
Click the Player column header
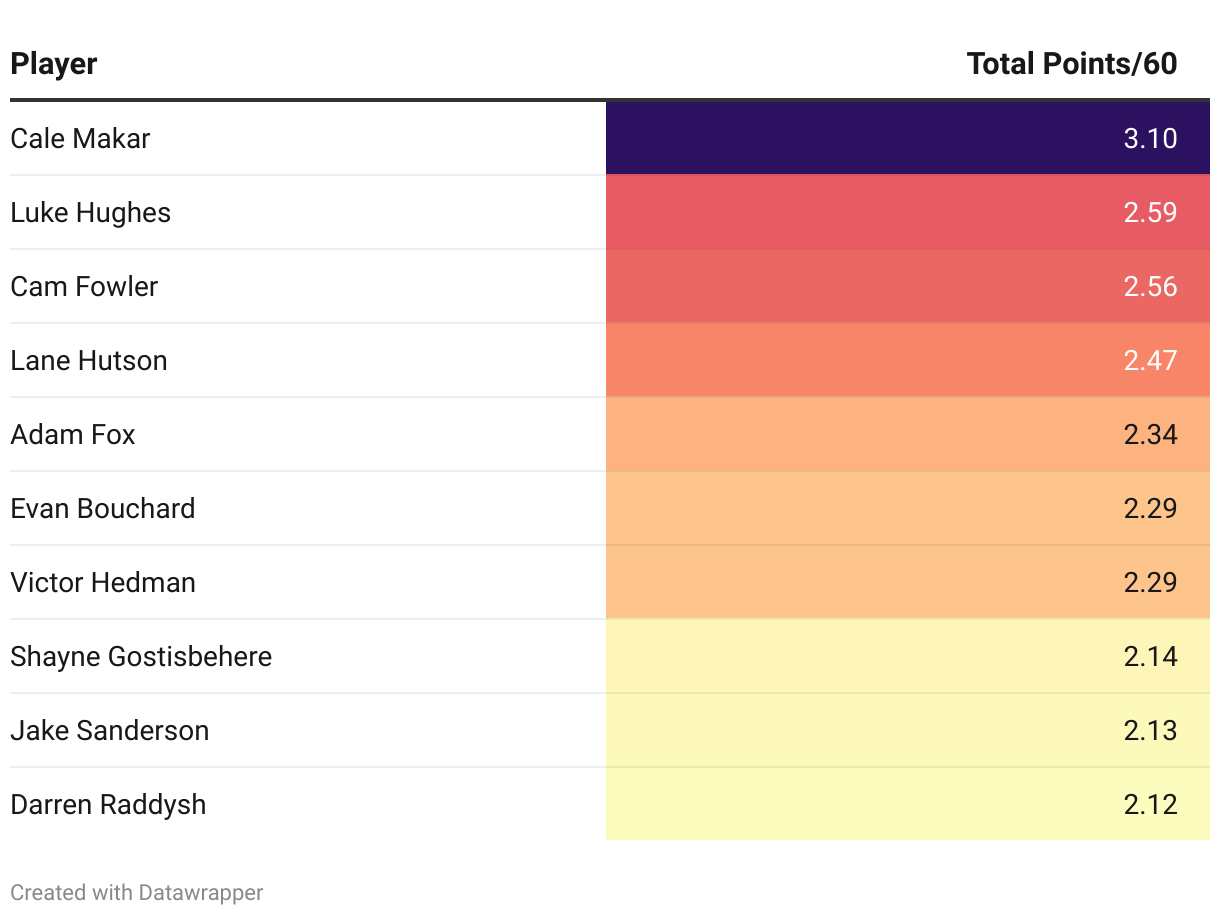[x=54, y=64]
